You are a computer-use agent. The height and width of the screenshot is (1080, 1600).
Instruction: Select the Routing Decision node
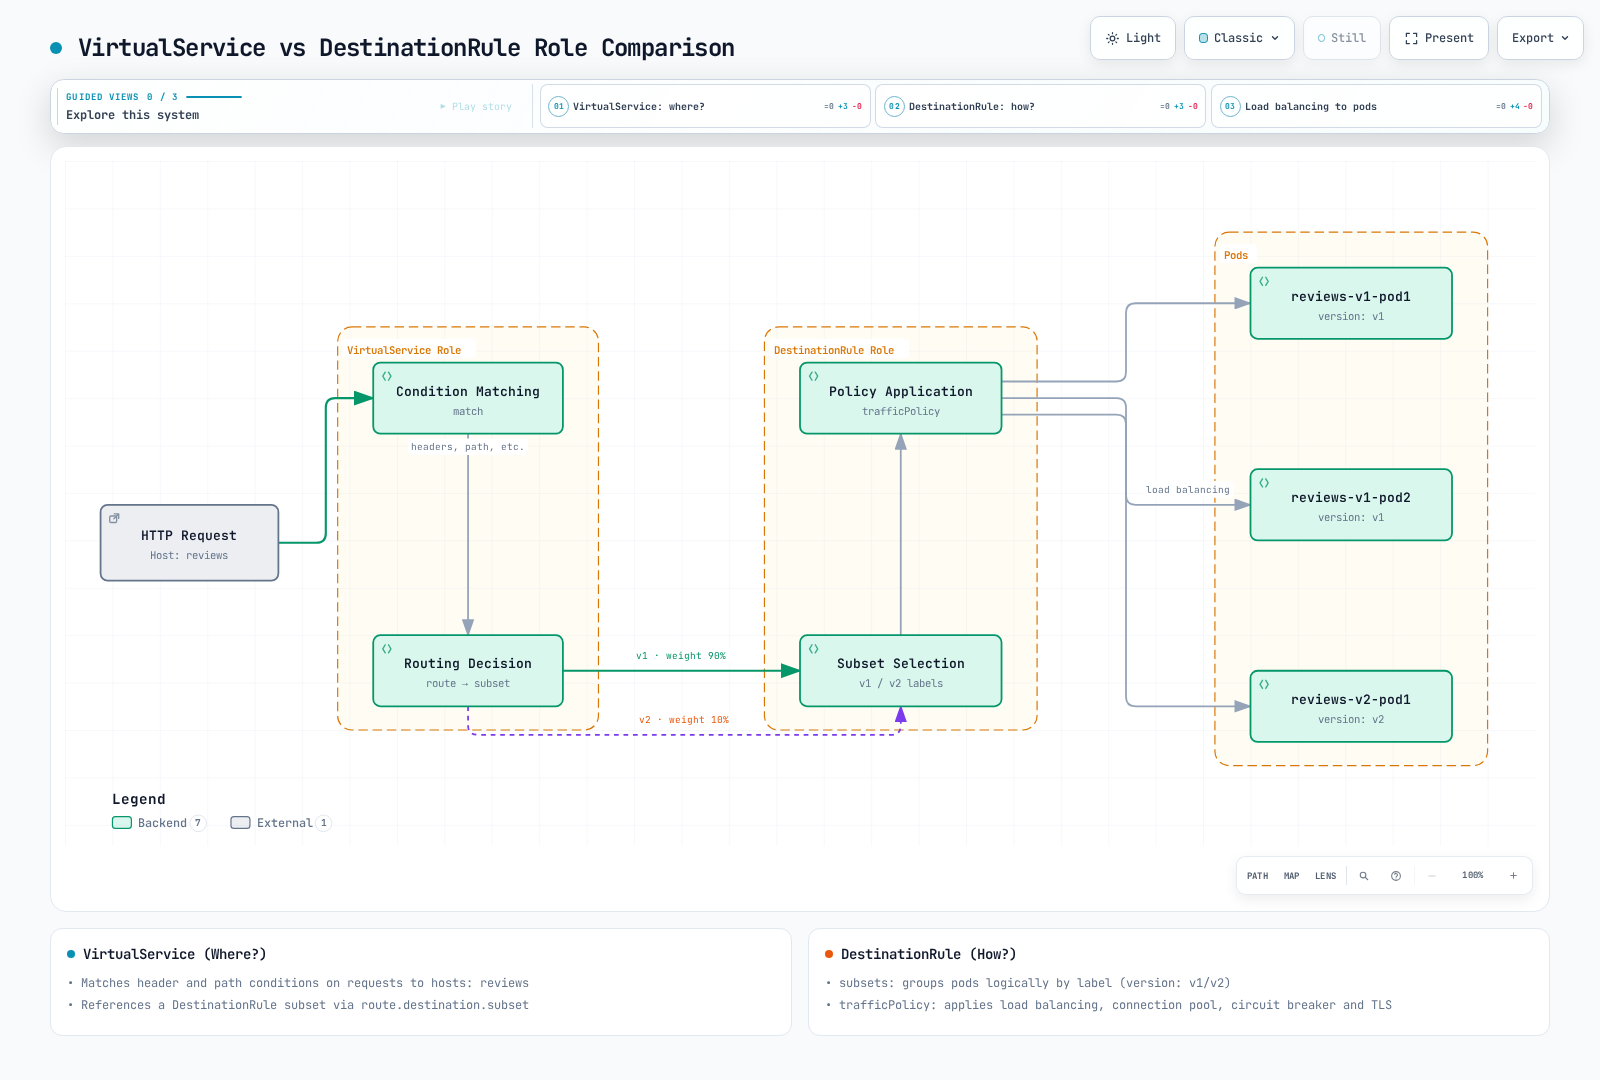[x=468, y=671]
